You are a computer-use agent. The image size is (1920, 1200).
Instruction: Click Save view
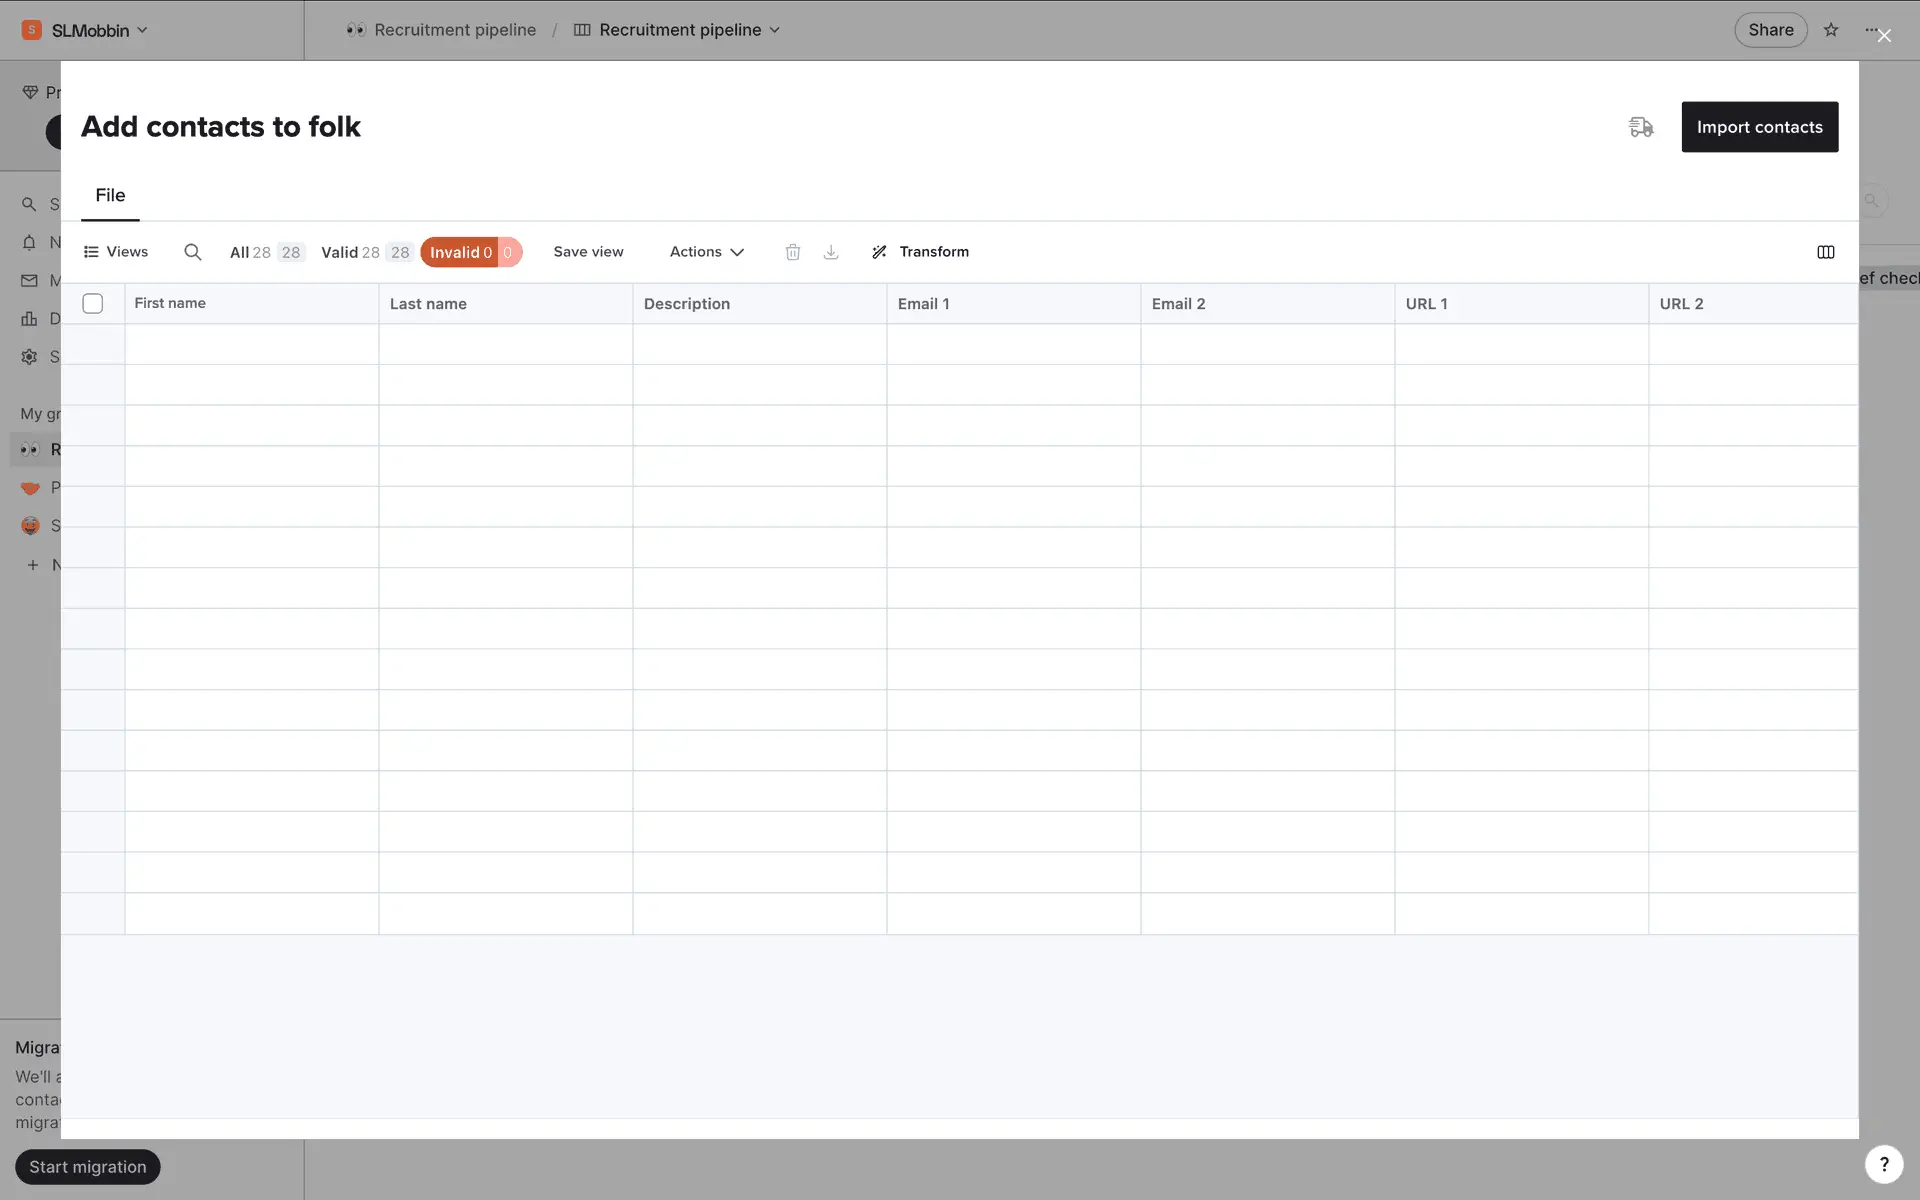click(588, 252)
